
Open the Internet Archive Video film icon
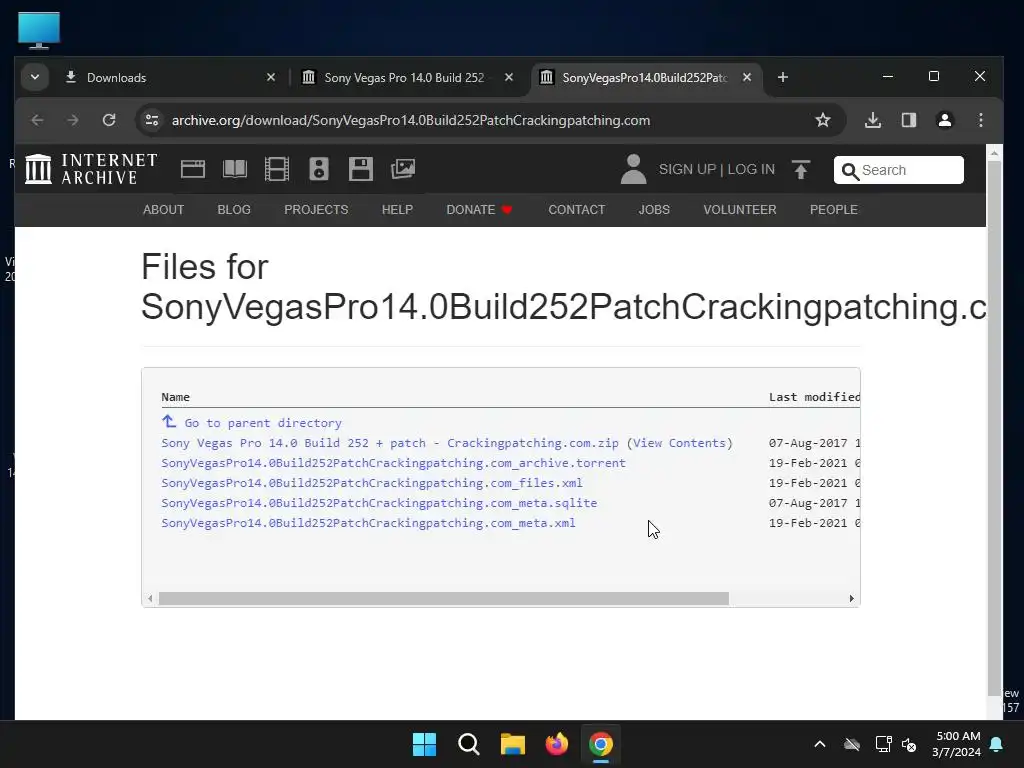tap(277, 169)
